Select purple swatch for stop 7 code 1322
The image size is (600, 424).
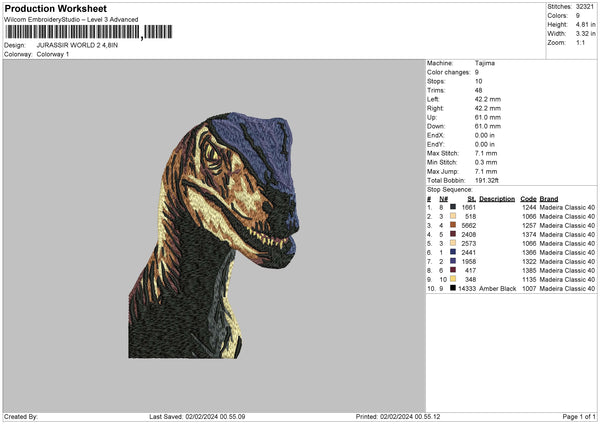[453, 261]
